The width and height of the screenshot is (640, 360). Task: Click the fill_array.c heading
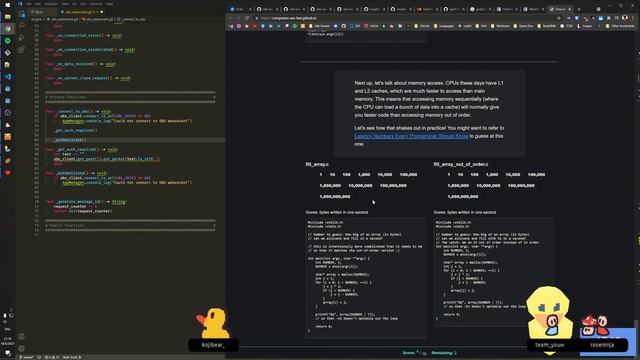click(x=317, y=164)
